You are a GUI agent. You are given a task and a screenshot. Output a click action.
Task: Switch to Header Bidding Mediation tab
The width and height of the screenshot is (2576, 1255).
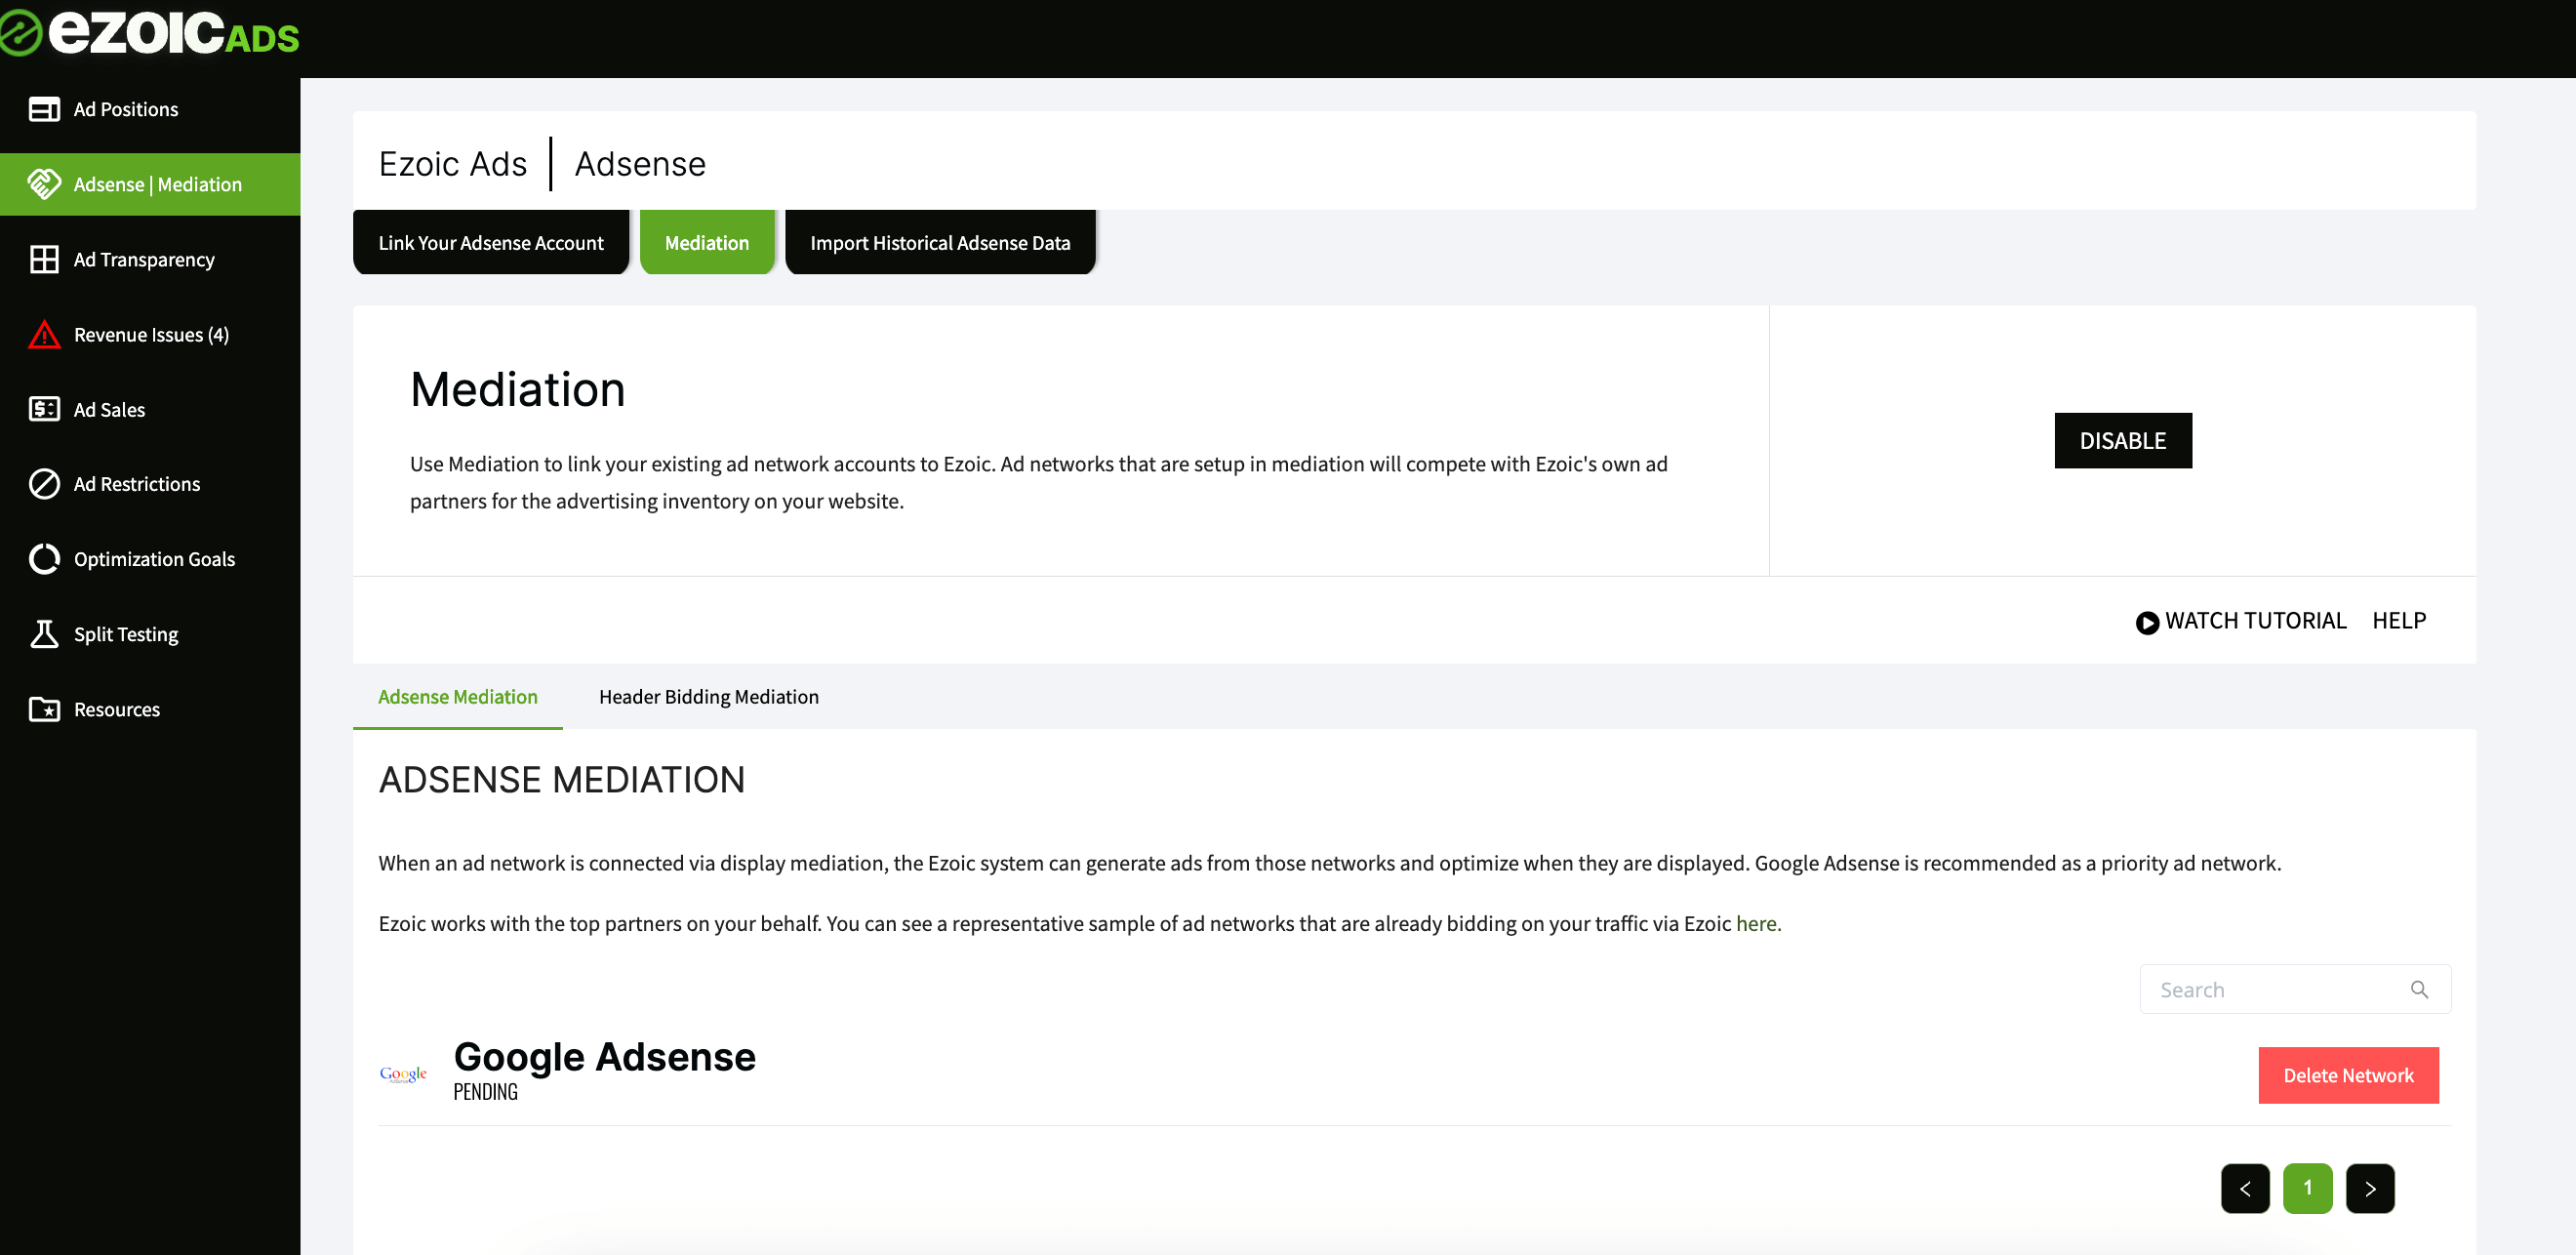click(x=708, y=697)
